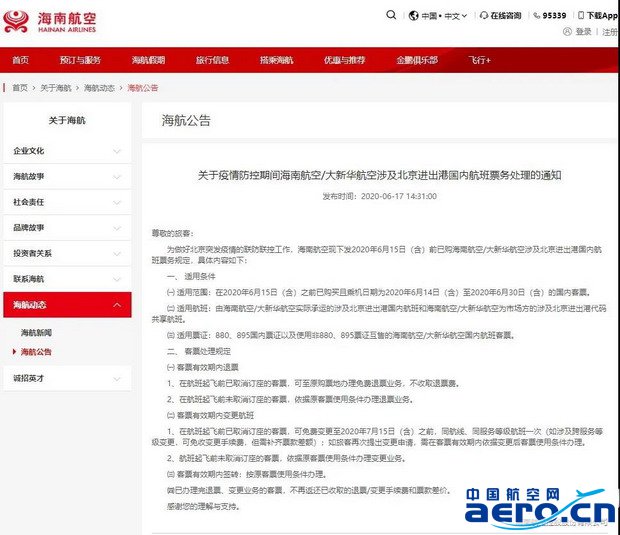This screenshot has width=620, height=535.
Task: Click the globe region icon
Action: [x=414, y=15]
